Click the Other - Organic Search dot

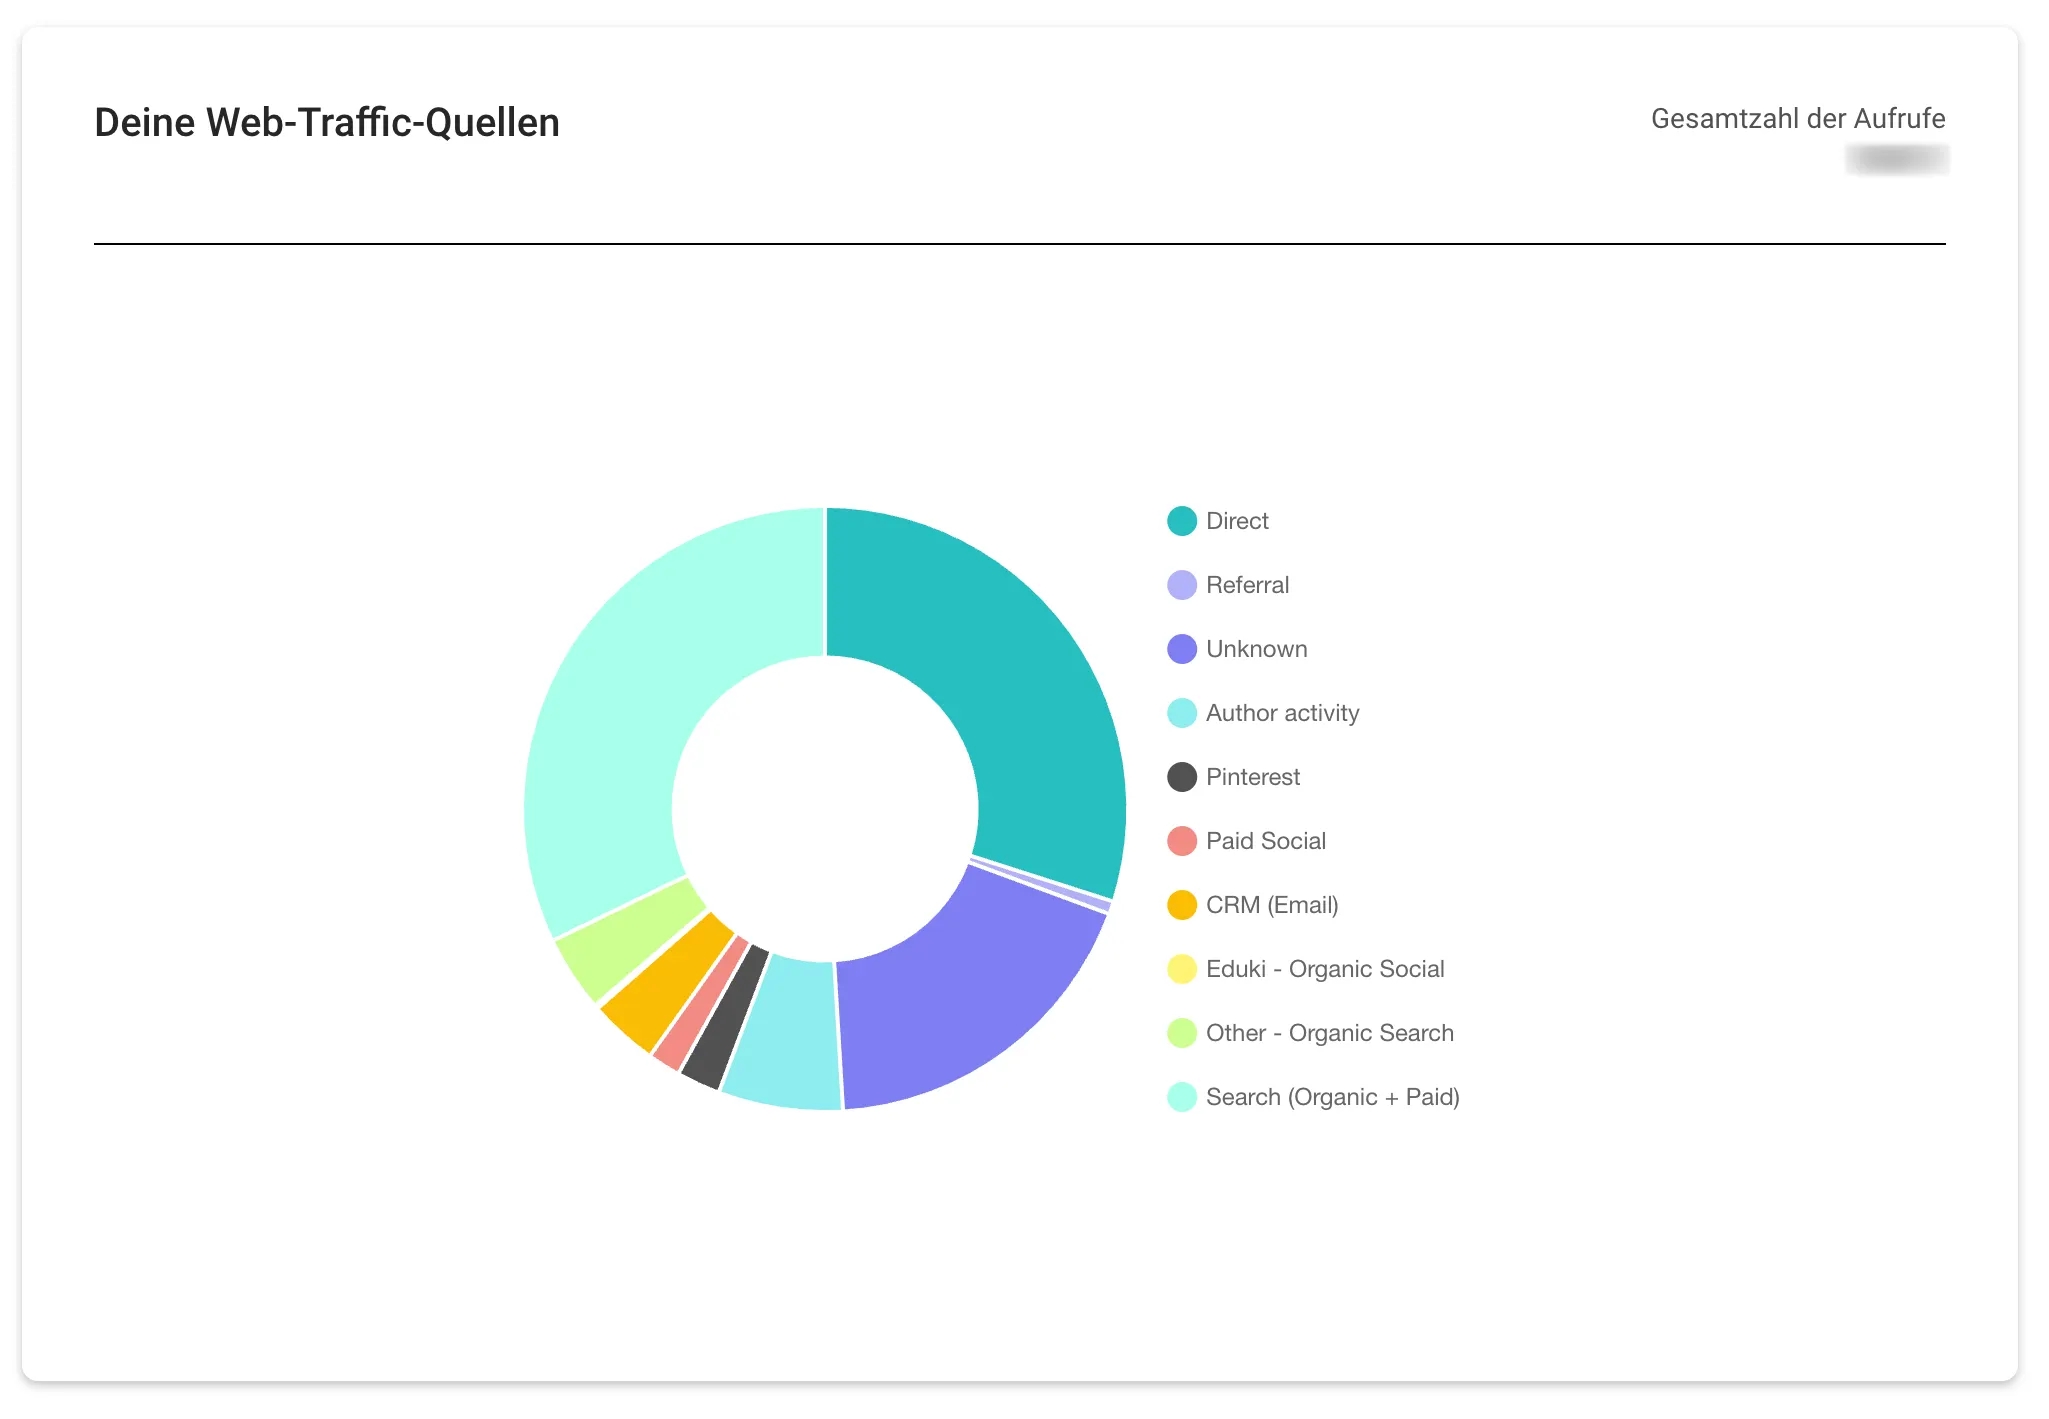(x=1181, y=1033)
